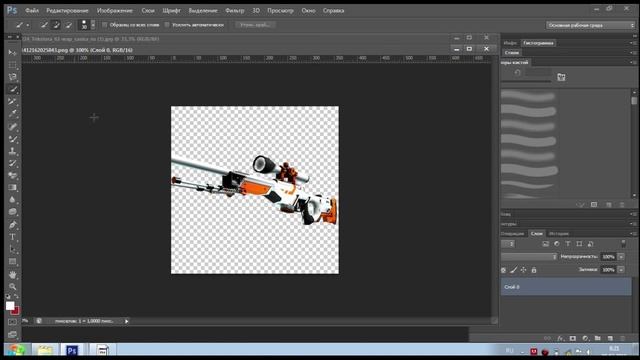Swap foreground and background colors

[16, 296]
